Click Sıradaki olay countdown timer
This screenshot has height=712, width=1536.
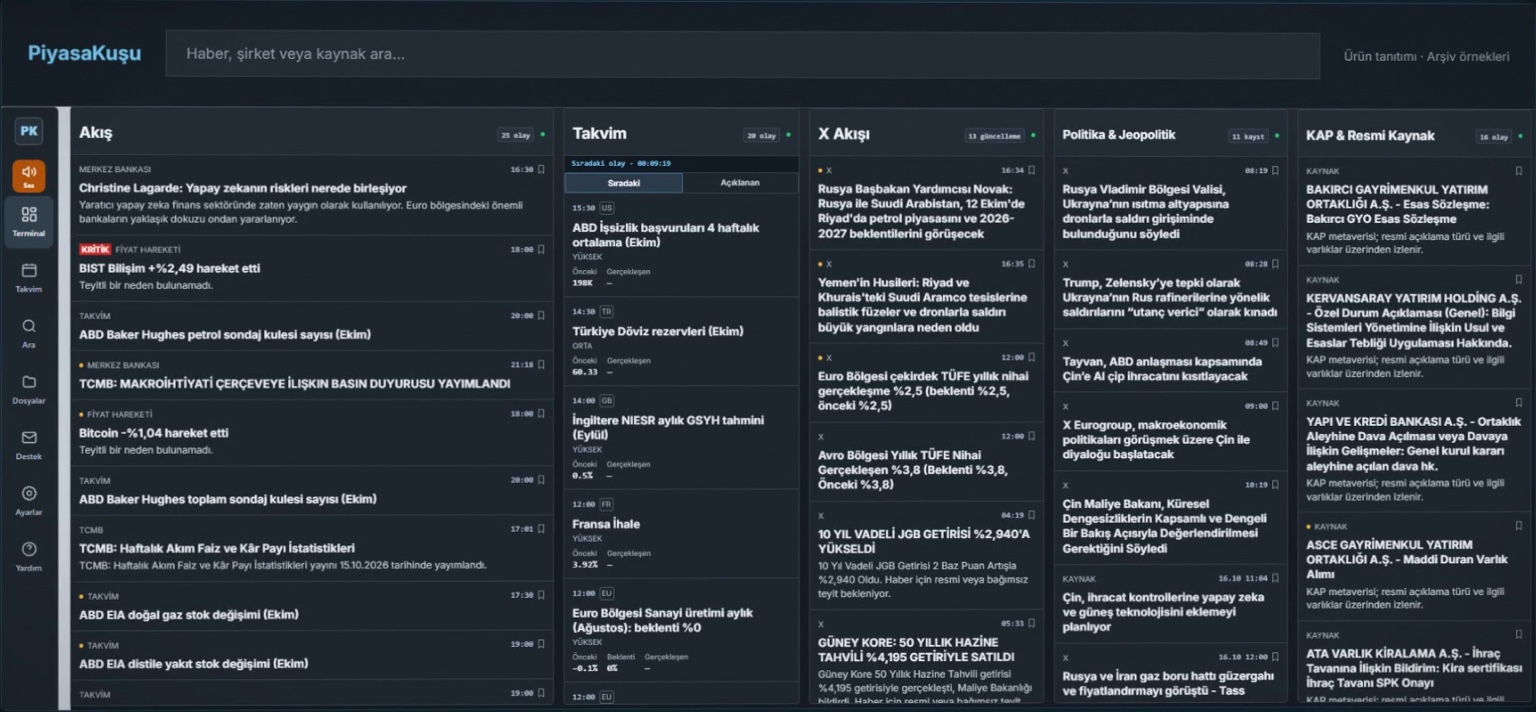coord(621,163)
